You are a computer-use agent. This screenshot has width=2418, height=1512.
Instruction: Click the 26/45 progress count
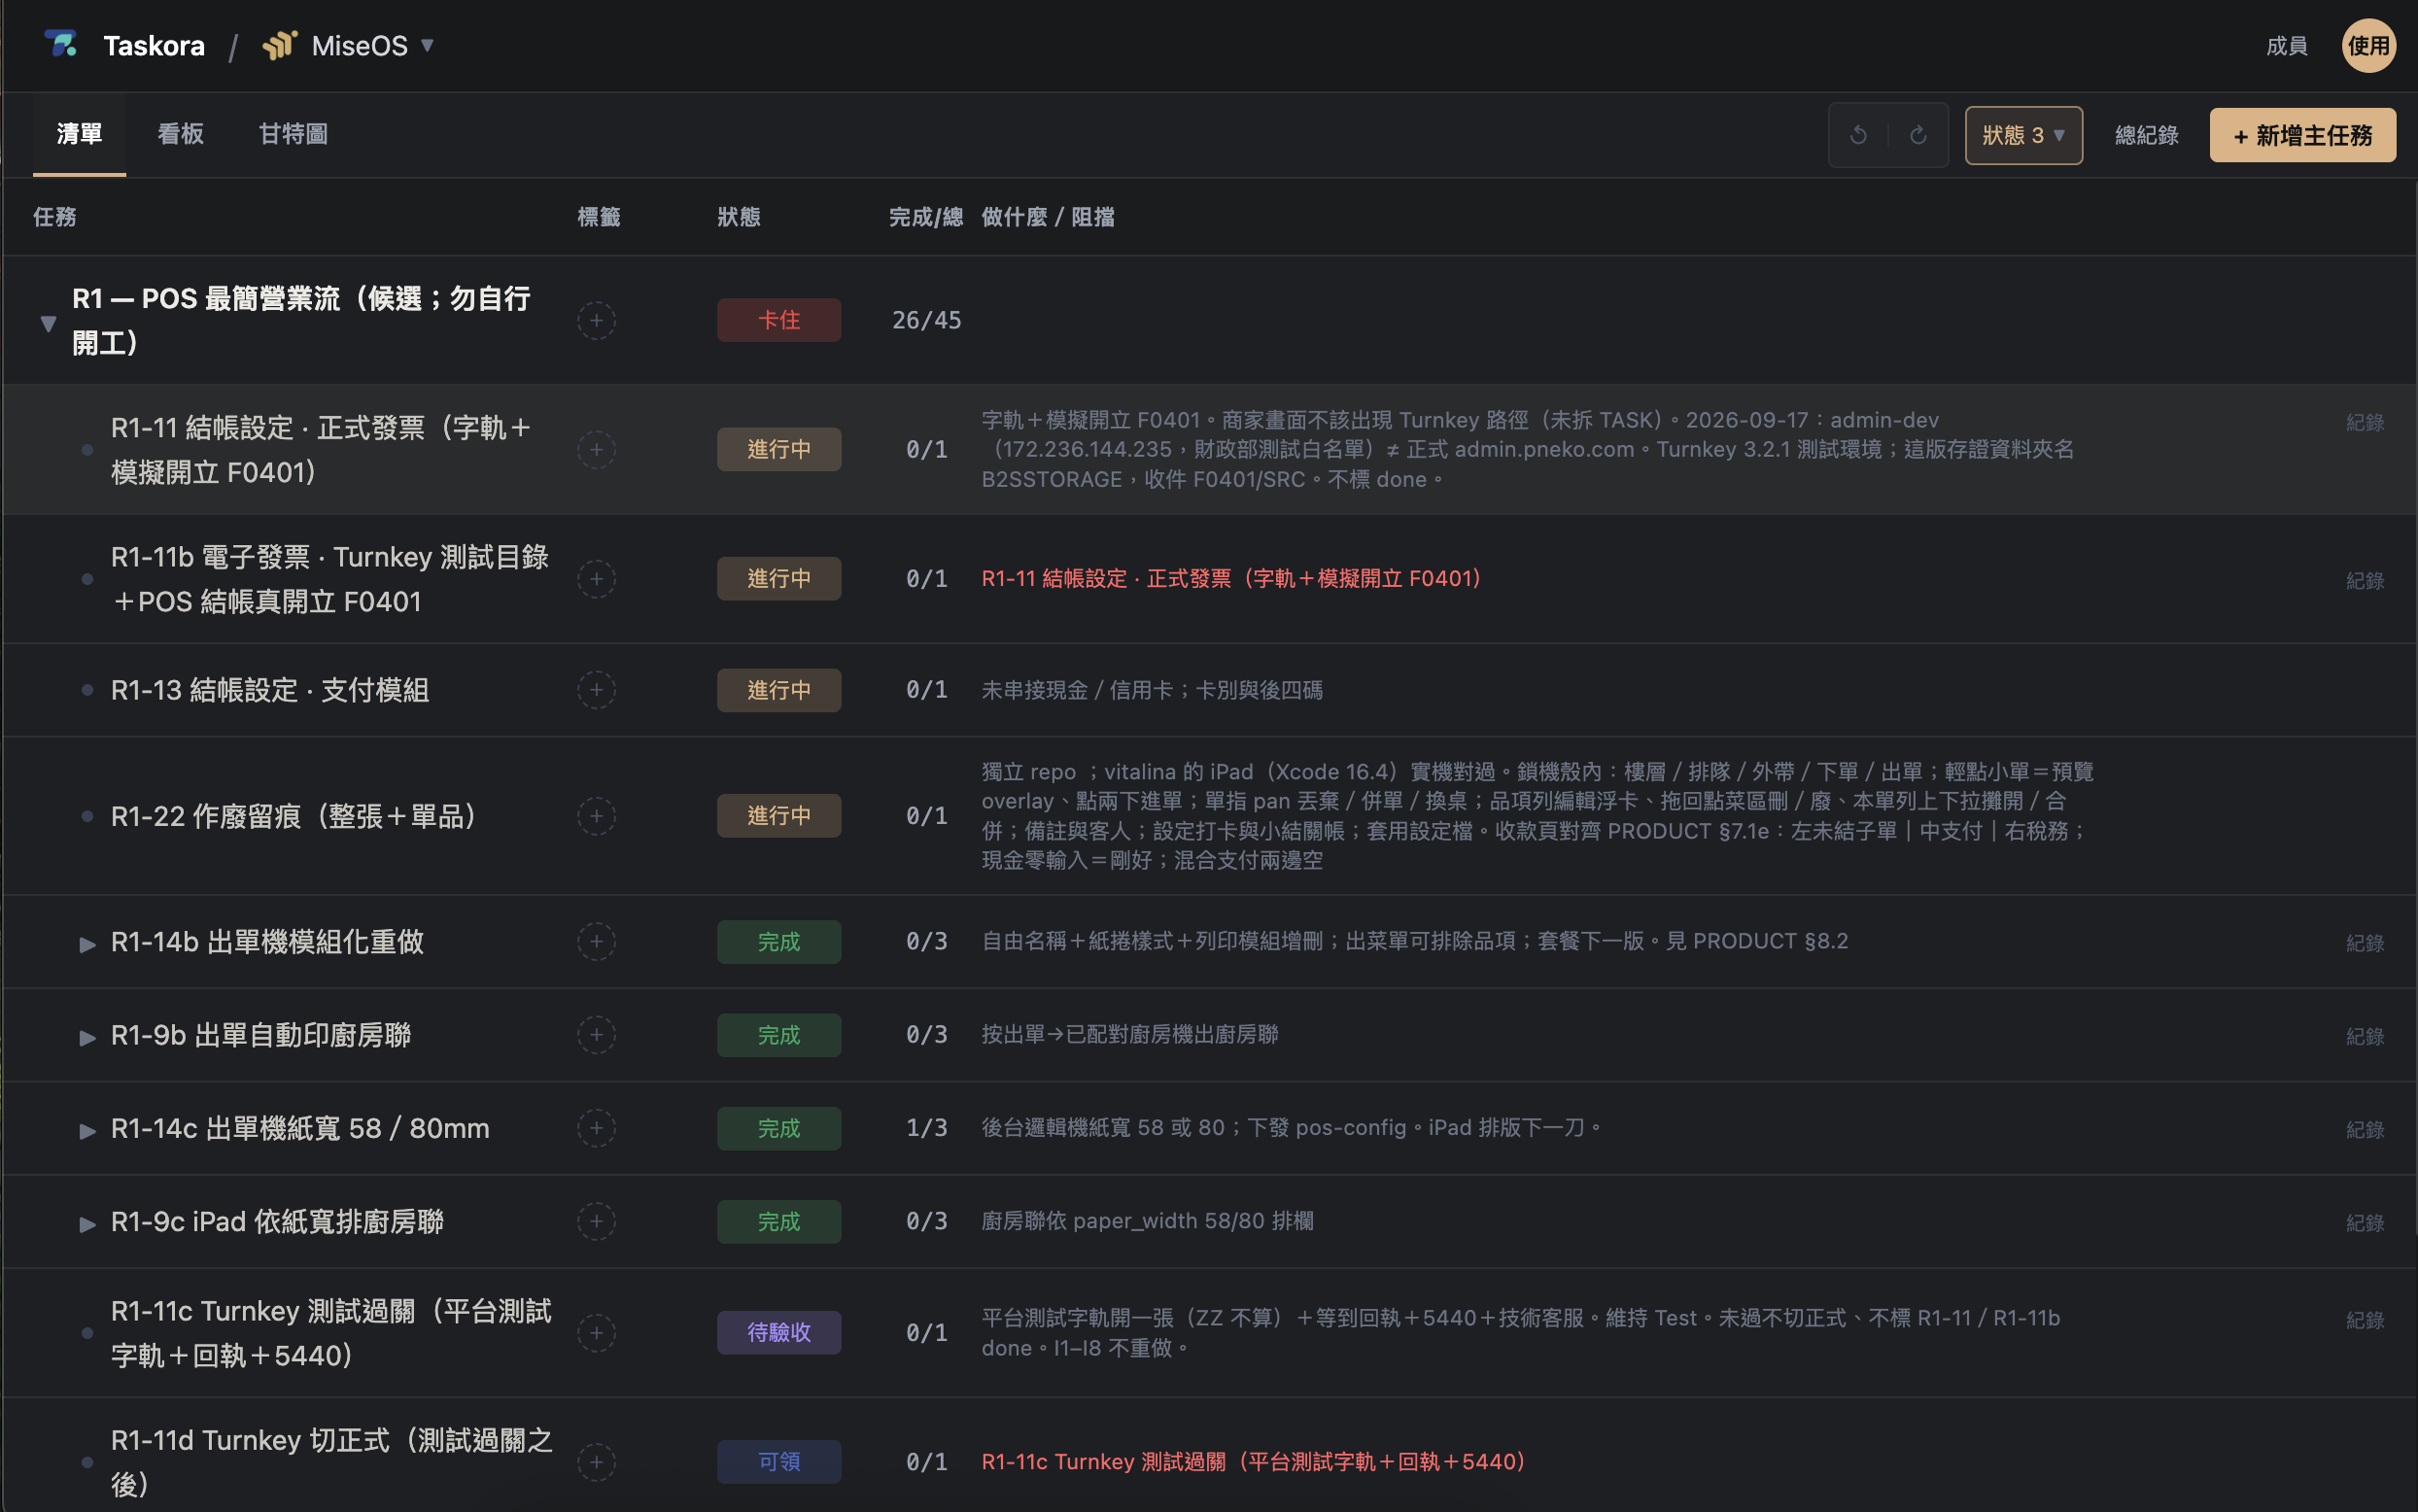click(926, 320)
